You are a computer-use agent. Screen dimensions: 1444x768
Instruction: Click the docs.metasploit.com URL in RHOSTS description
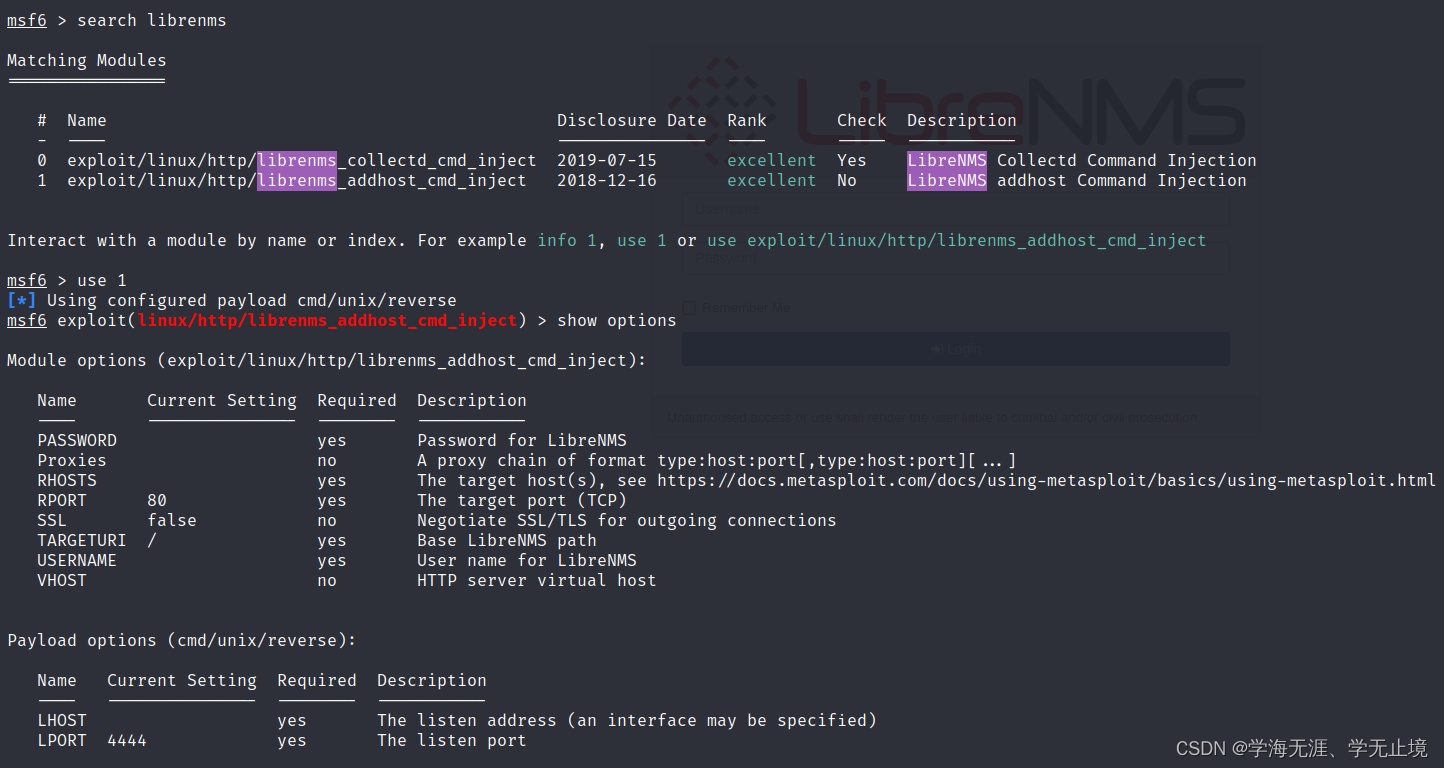point(1047,481)
